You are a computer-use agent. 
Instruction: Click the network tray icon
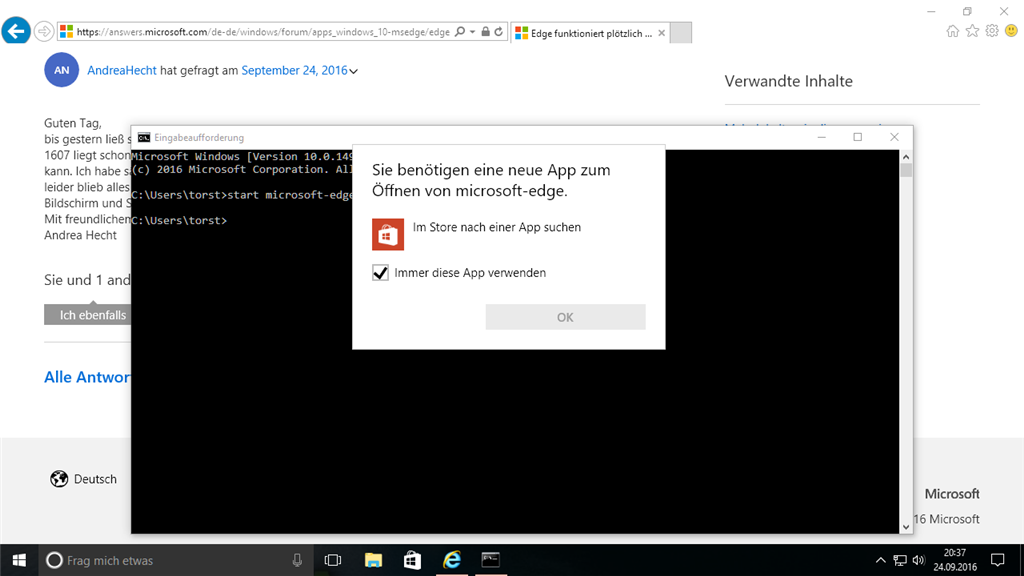pos(900,560)
